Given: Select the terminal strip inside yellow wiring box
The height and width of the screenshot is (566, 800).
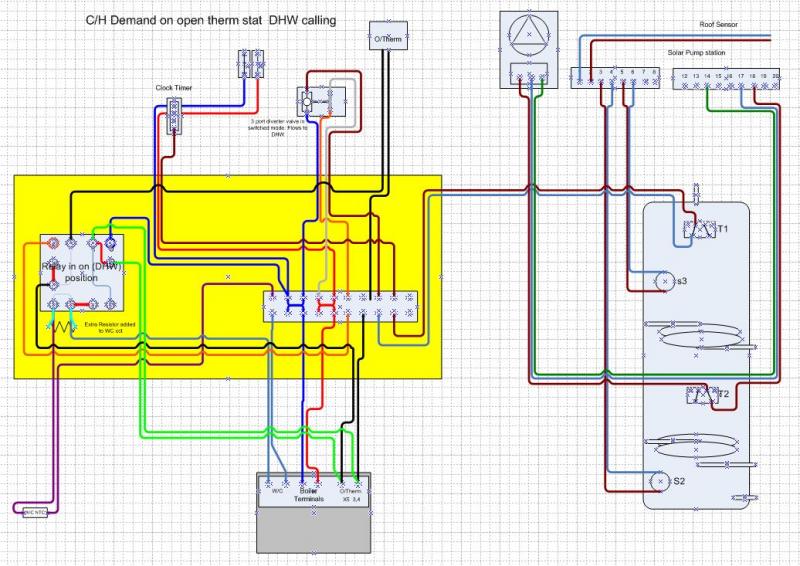Looking at the screenshot, I should point(340,305).
